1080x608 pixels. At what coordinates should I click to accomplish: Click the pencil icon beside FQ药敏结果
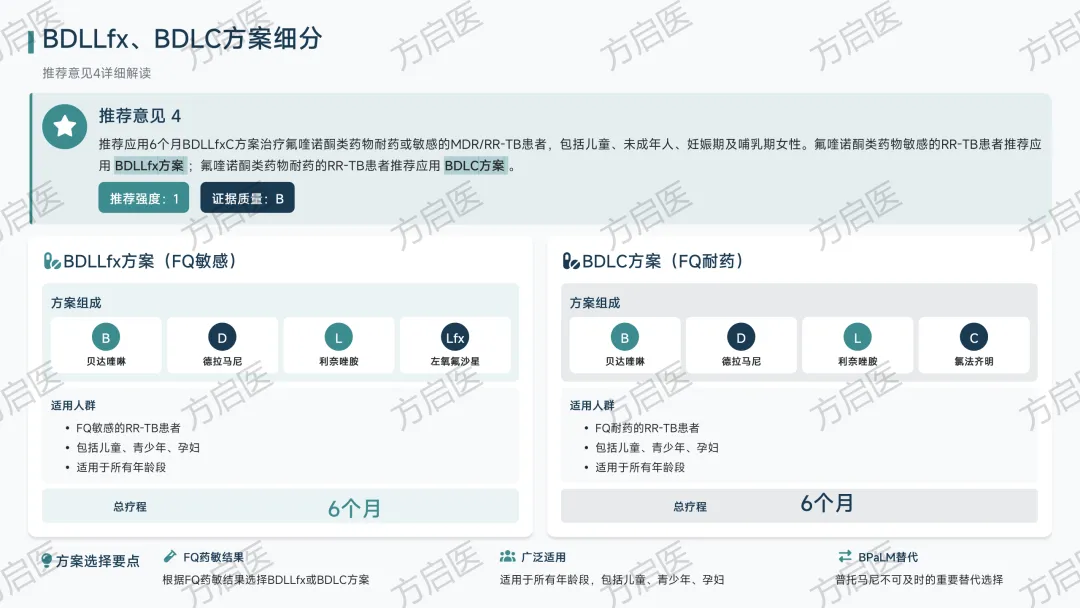[x=170, y=556]
